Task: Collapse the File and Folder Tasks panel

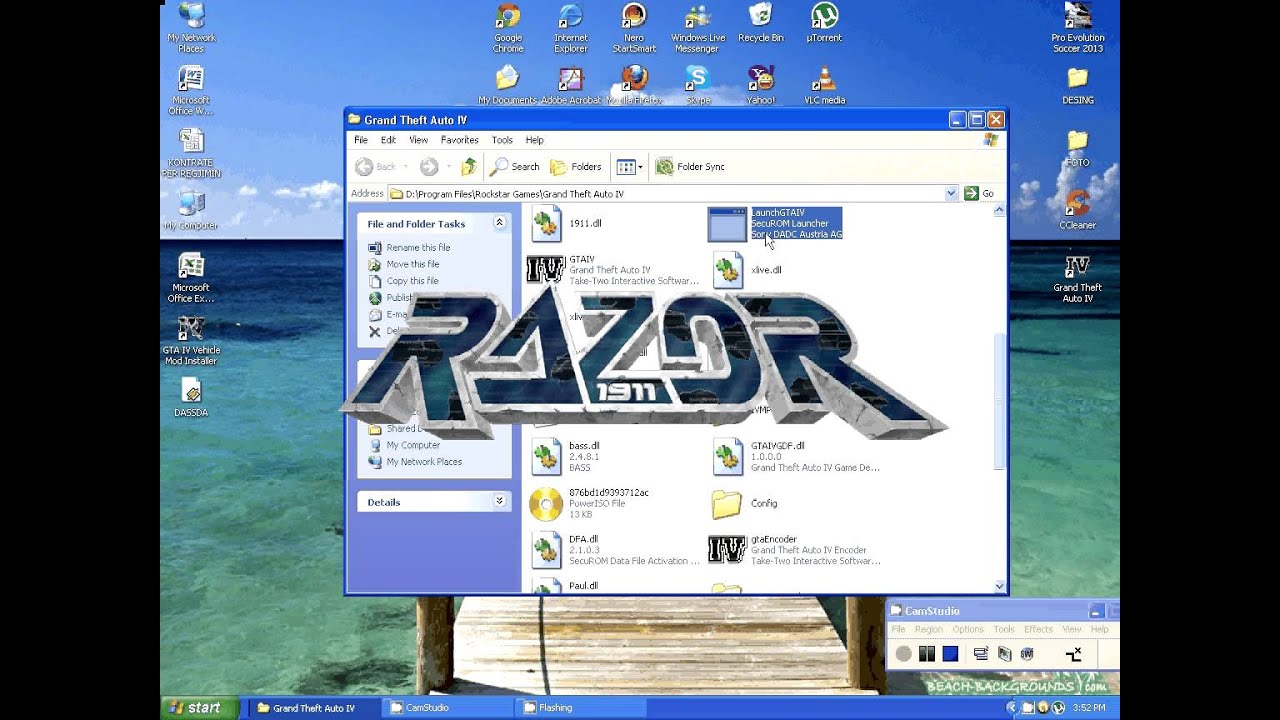Action: (499, 224)
